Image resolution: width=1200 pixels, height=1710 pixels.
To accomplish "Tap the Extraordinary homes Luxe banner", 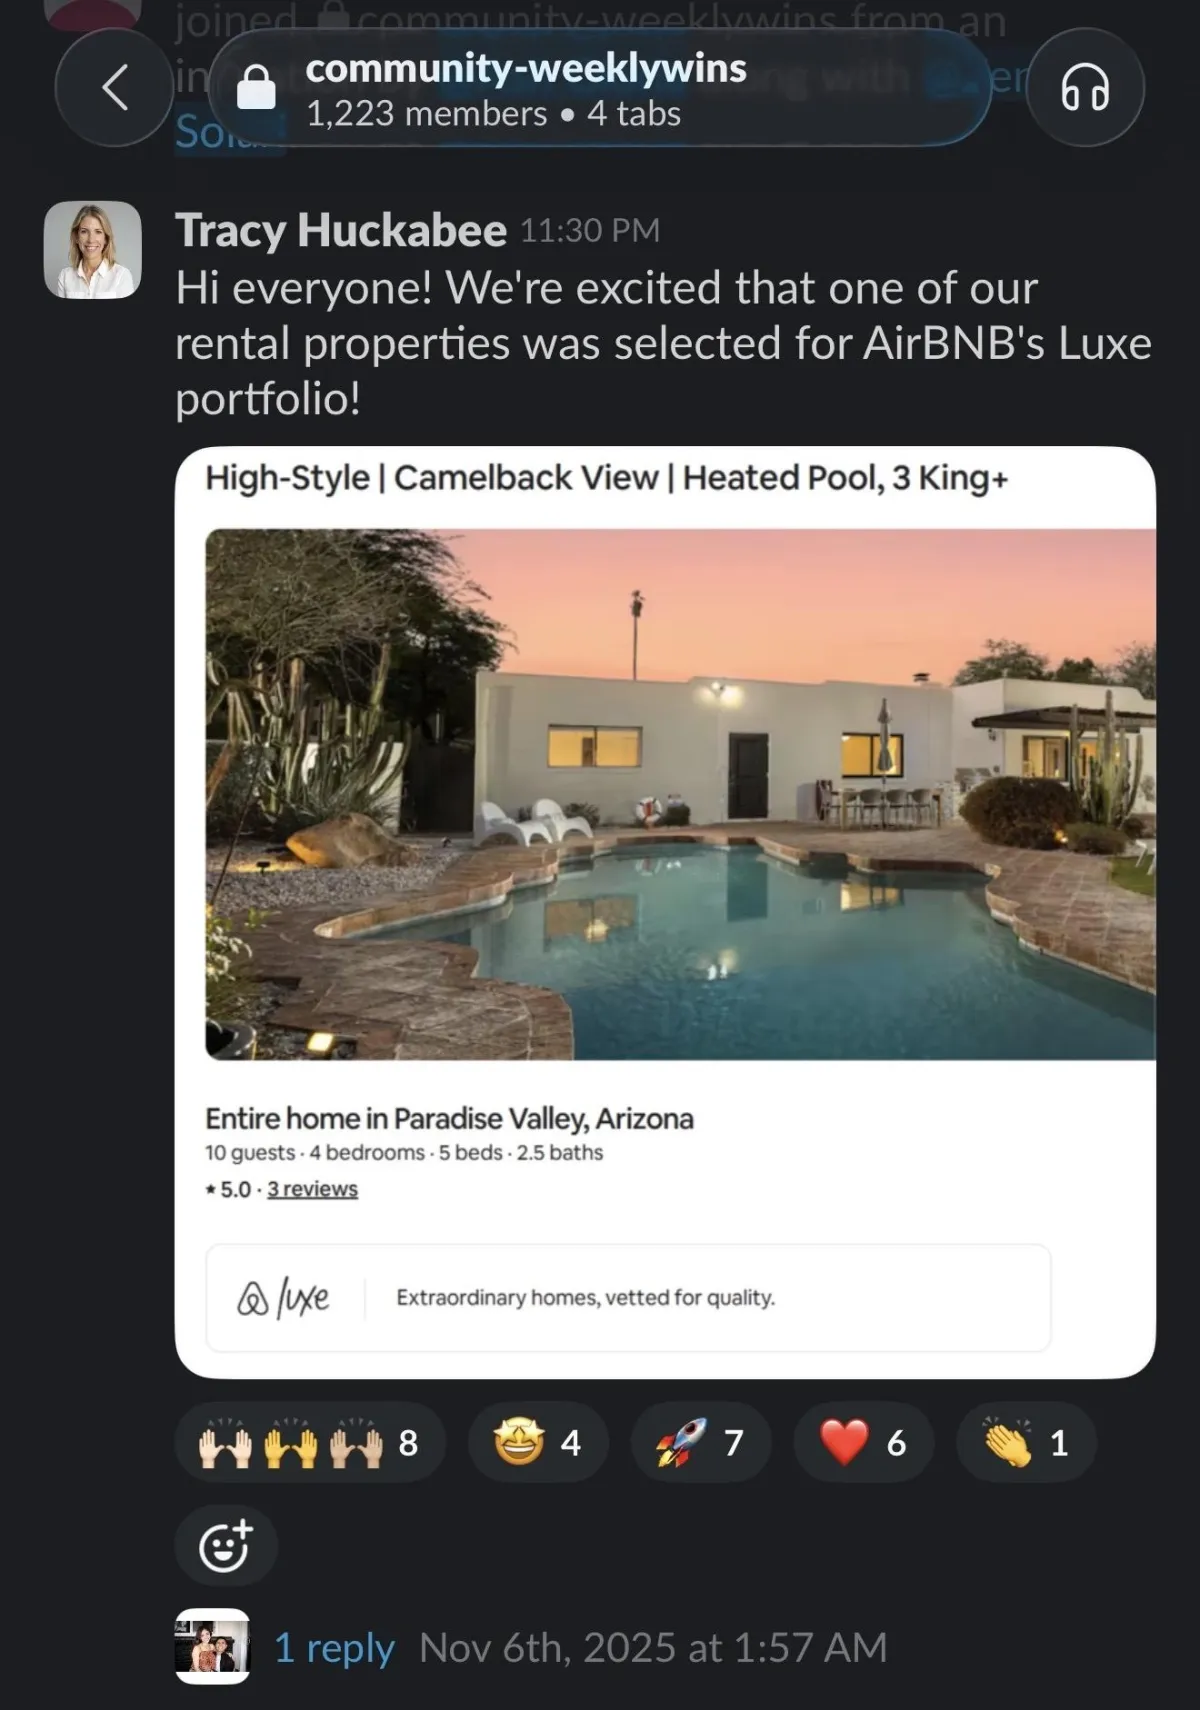I will click(628, 1297).
